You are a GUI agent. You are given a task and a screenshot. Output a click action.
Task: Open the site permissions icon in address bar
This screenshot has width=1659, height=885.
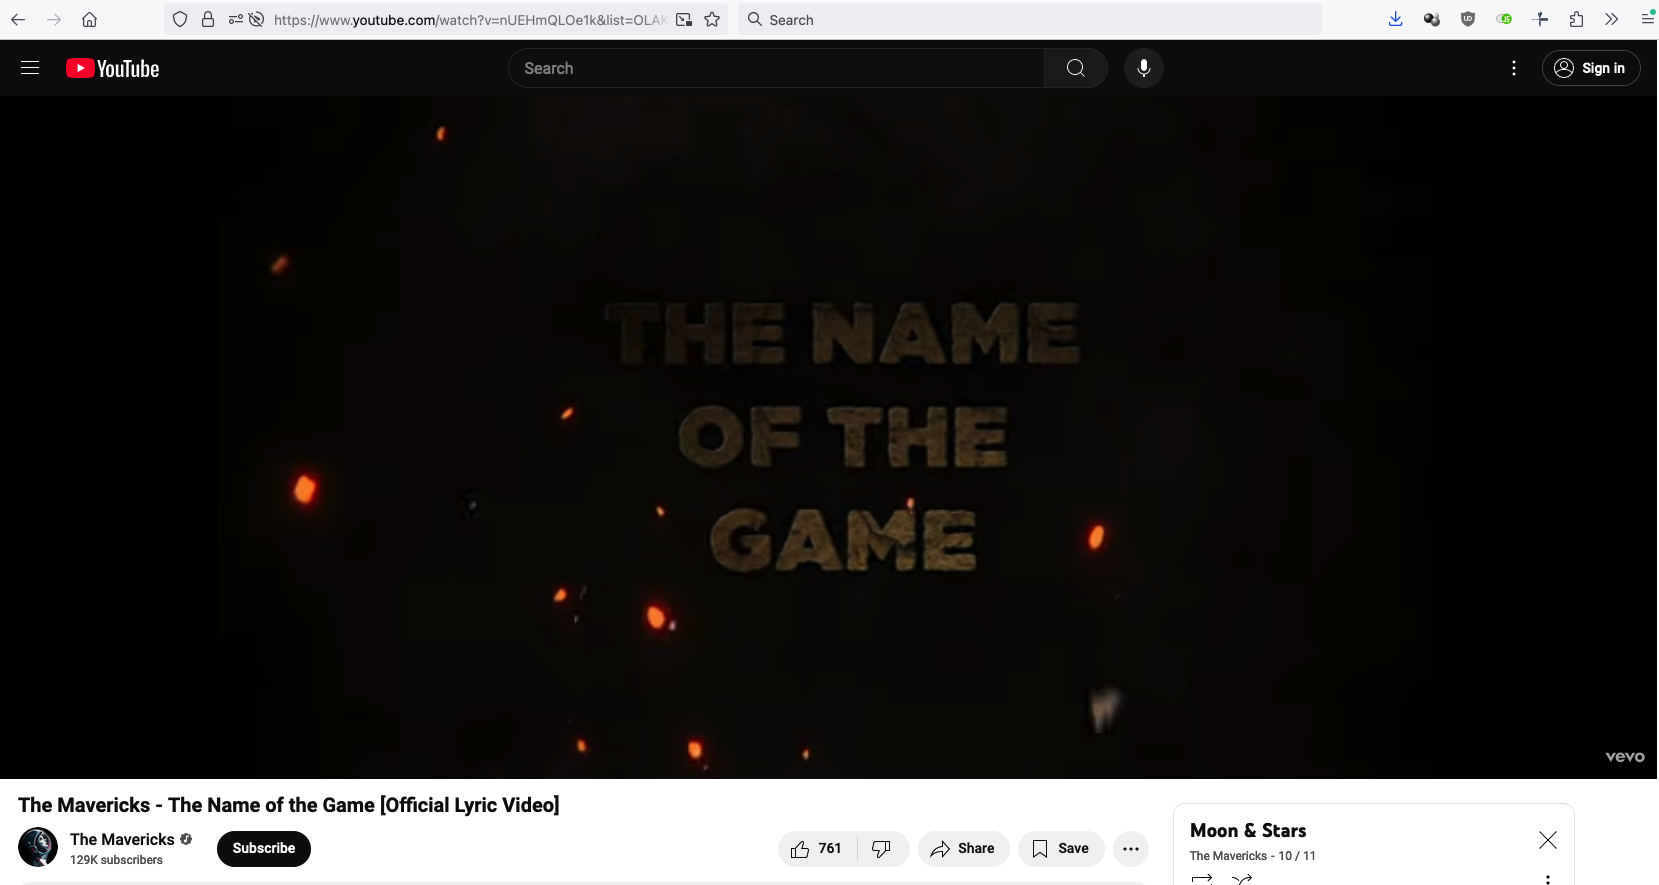click(235, 19)
